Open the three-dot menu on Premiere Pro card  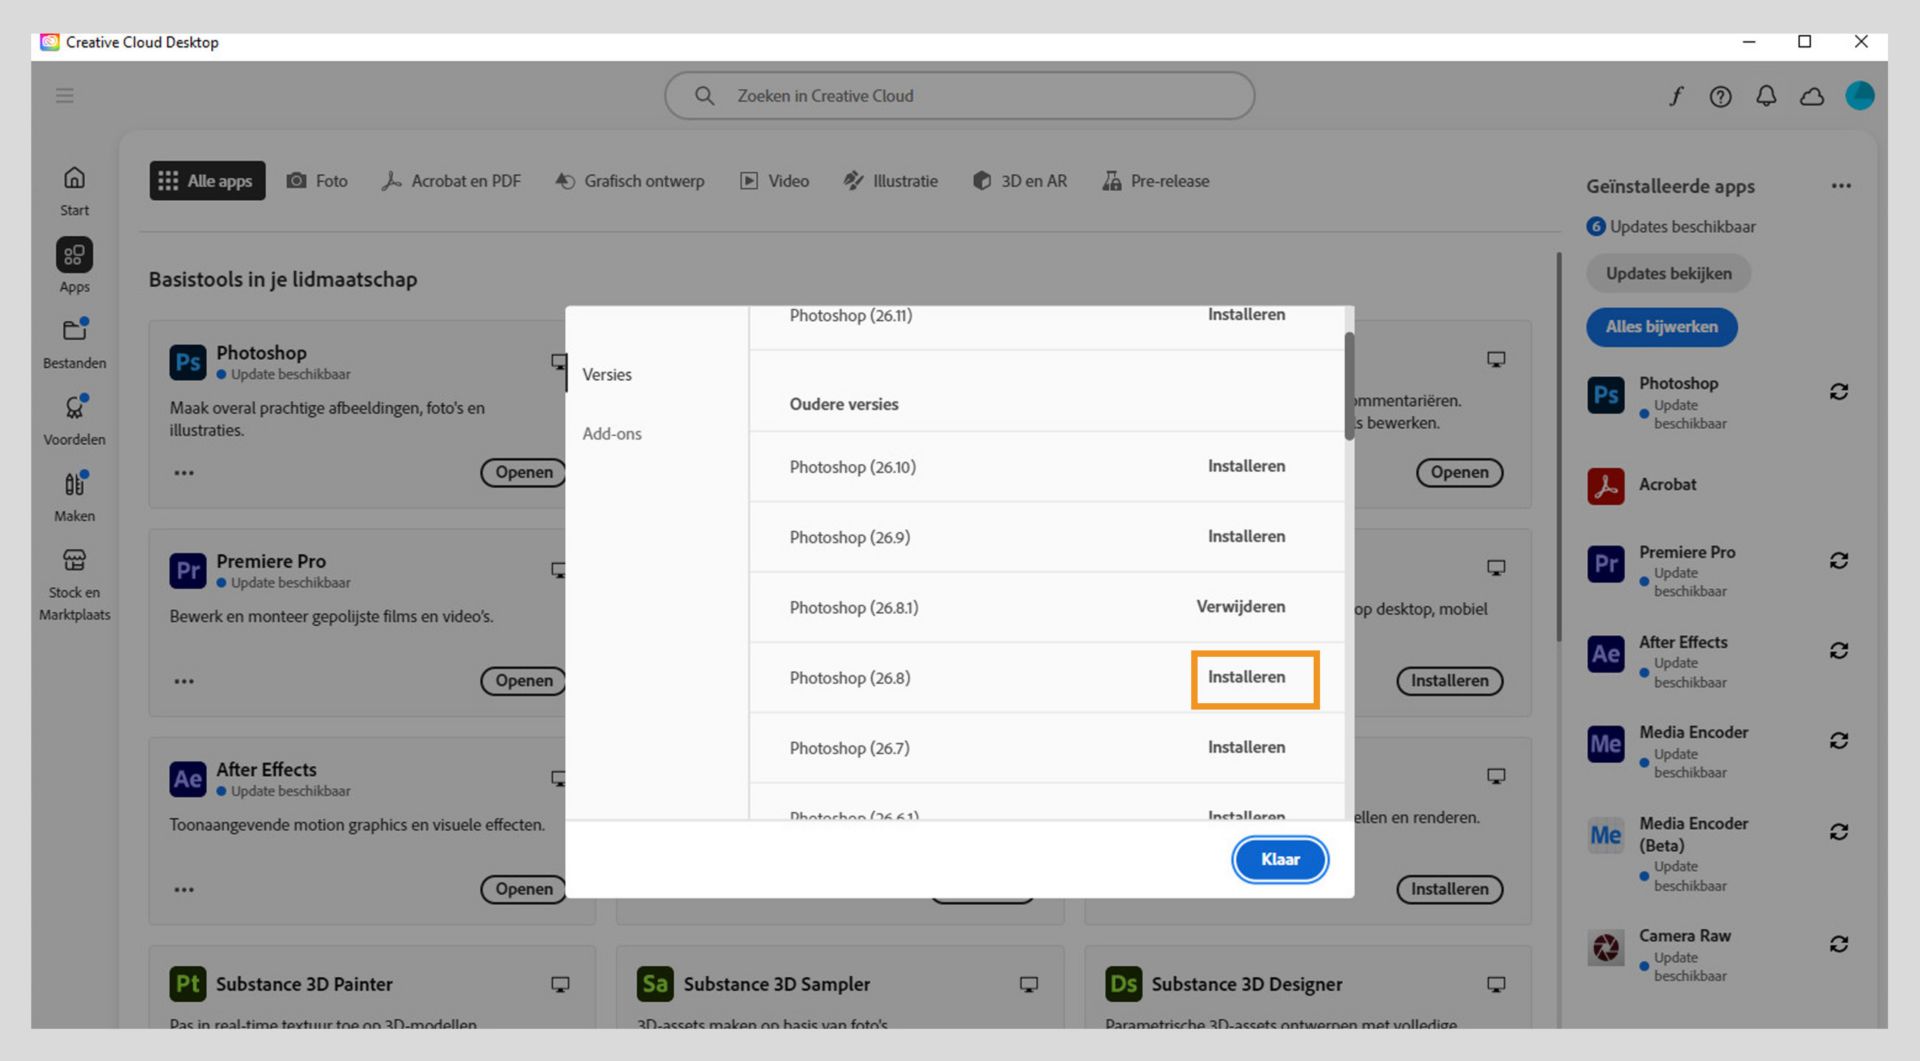[x=184, y=682]
